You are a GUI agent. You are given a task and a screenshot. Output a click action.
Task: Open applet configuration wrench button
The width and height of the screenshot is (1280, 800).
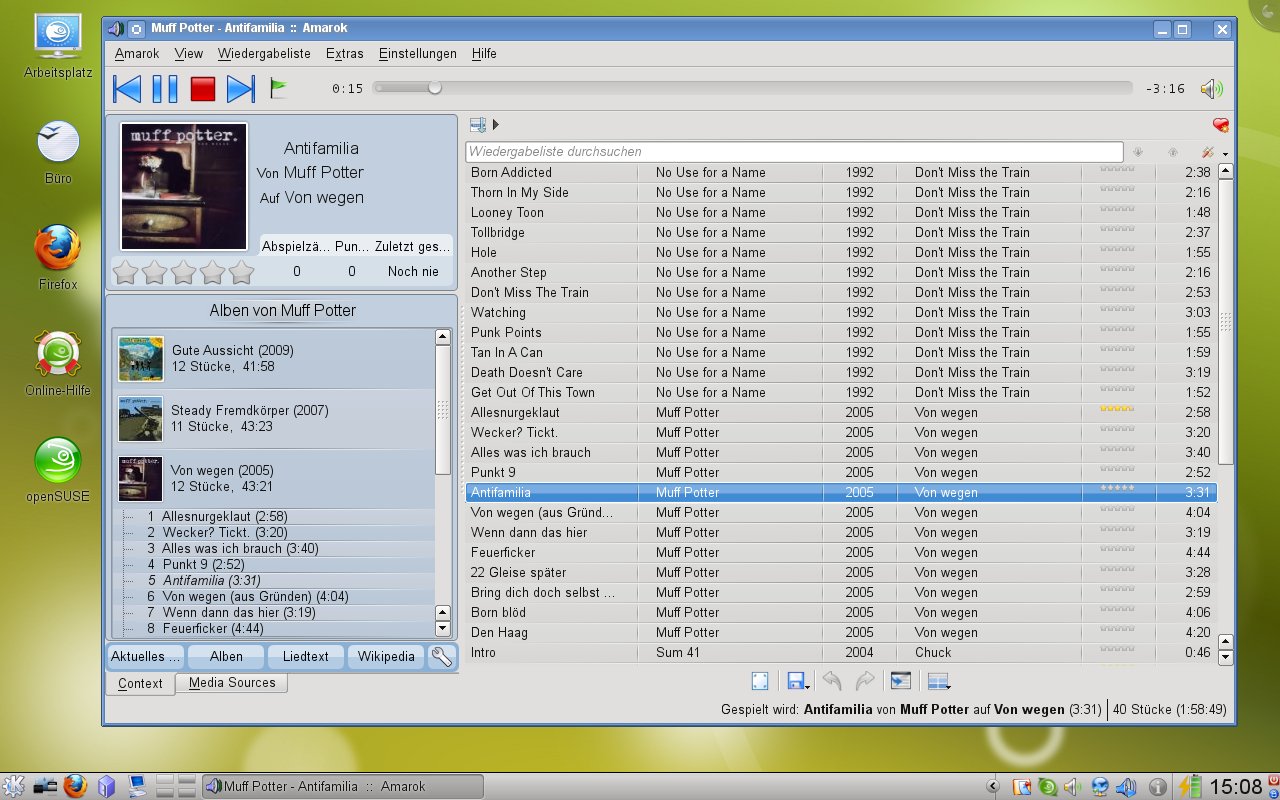(442, 657)
